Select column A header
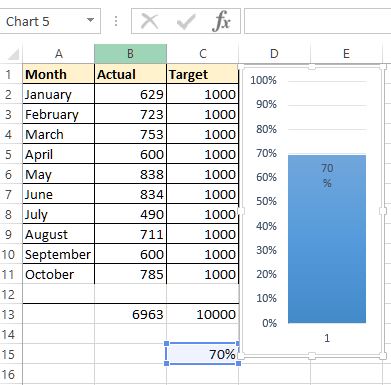This screenshot has width=391, height=385. 59,54
